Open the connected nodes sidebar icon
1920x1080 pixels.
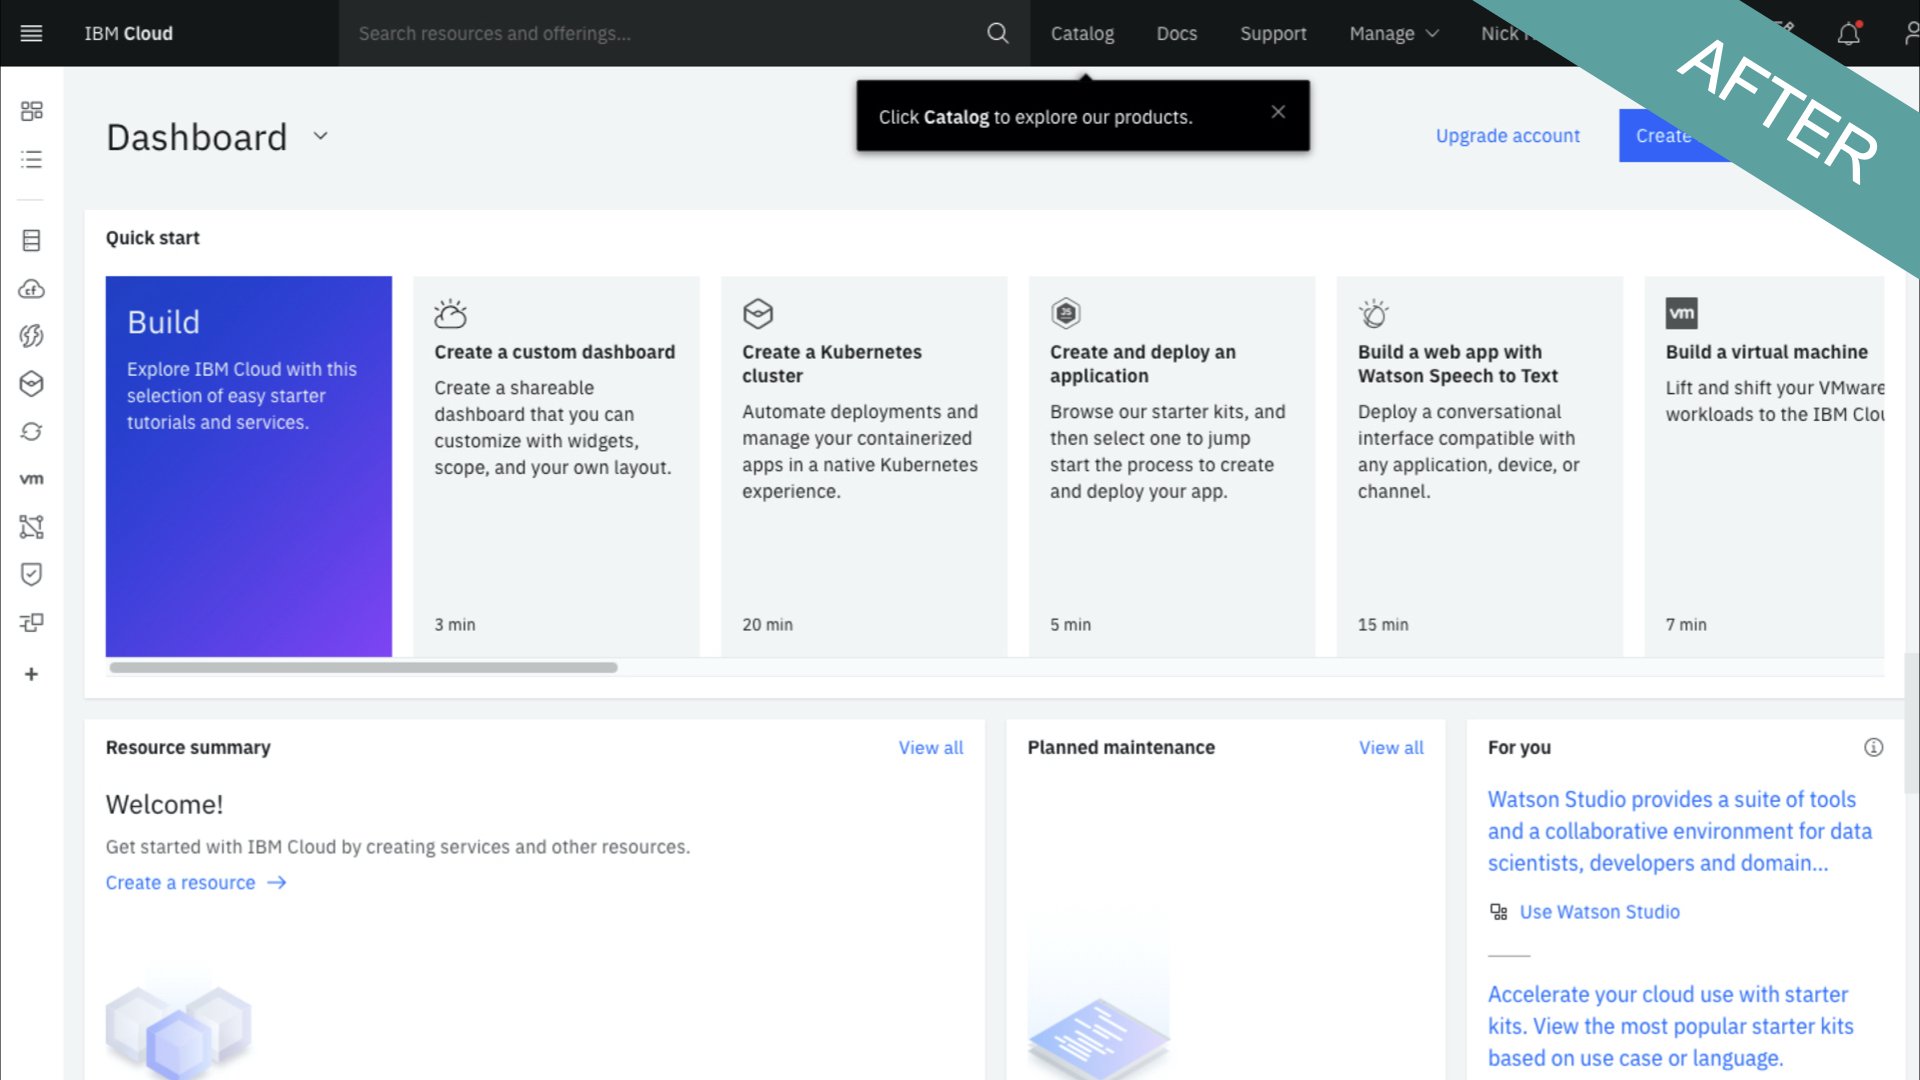tap(31, 527)
